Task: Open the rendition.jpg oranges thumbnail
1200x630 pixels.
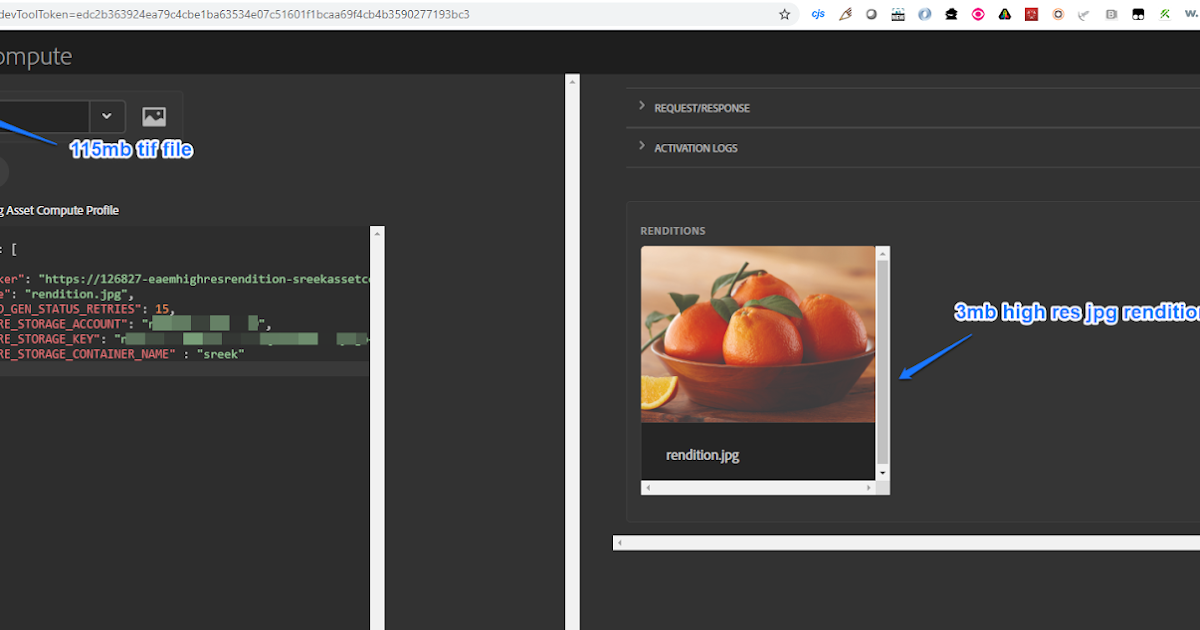Action: (x=758, y=334)
